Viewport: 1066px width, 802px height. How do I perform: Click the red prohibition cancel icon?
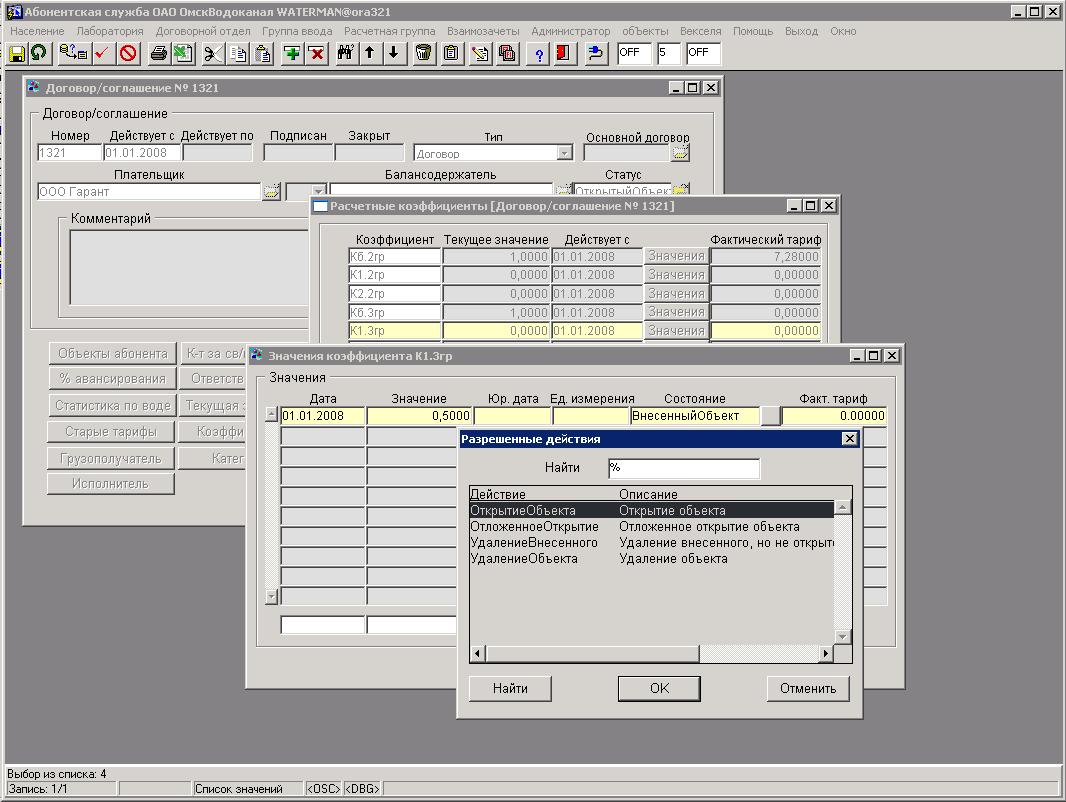(128, 53)
